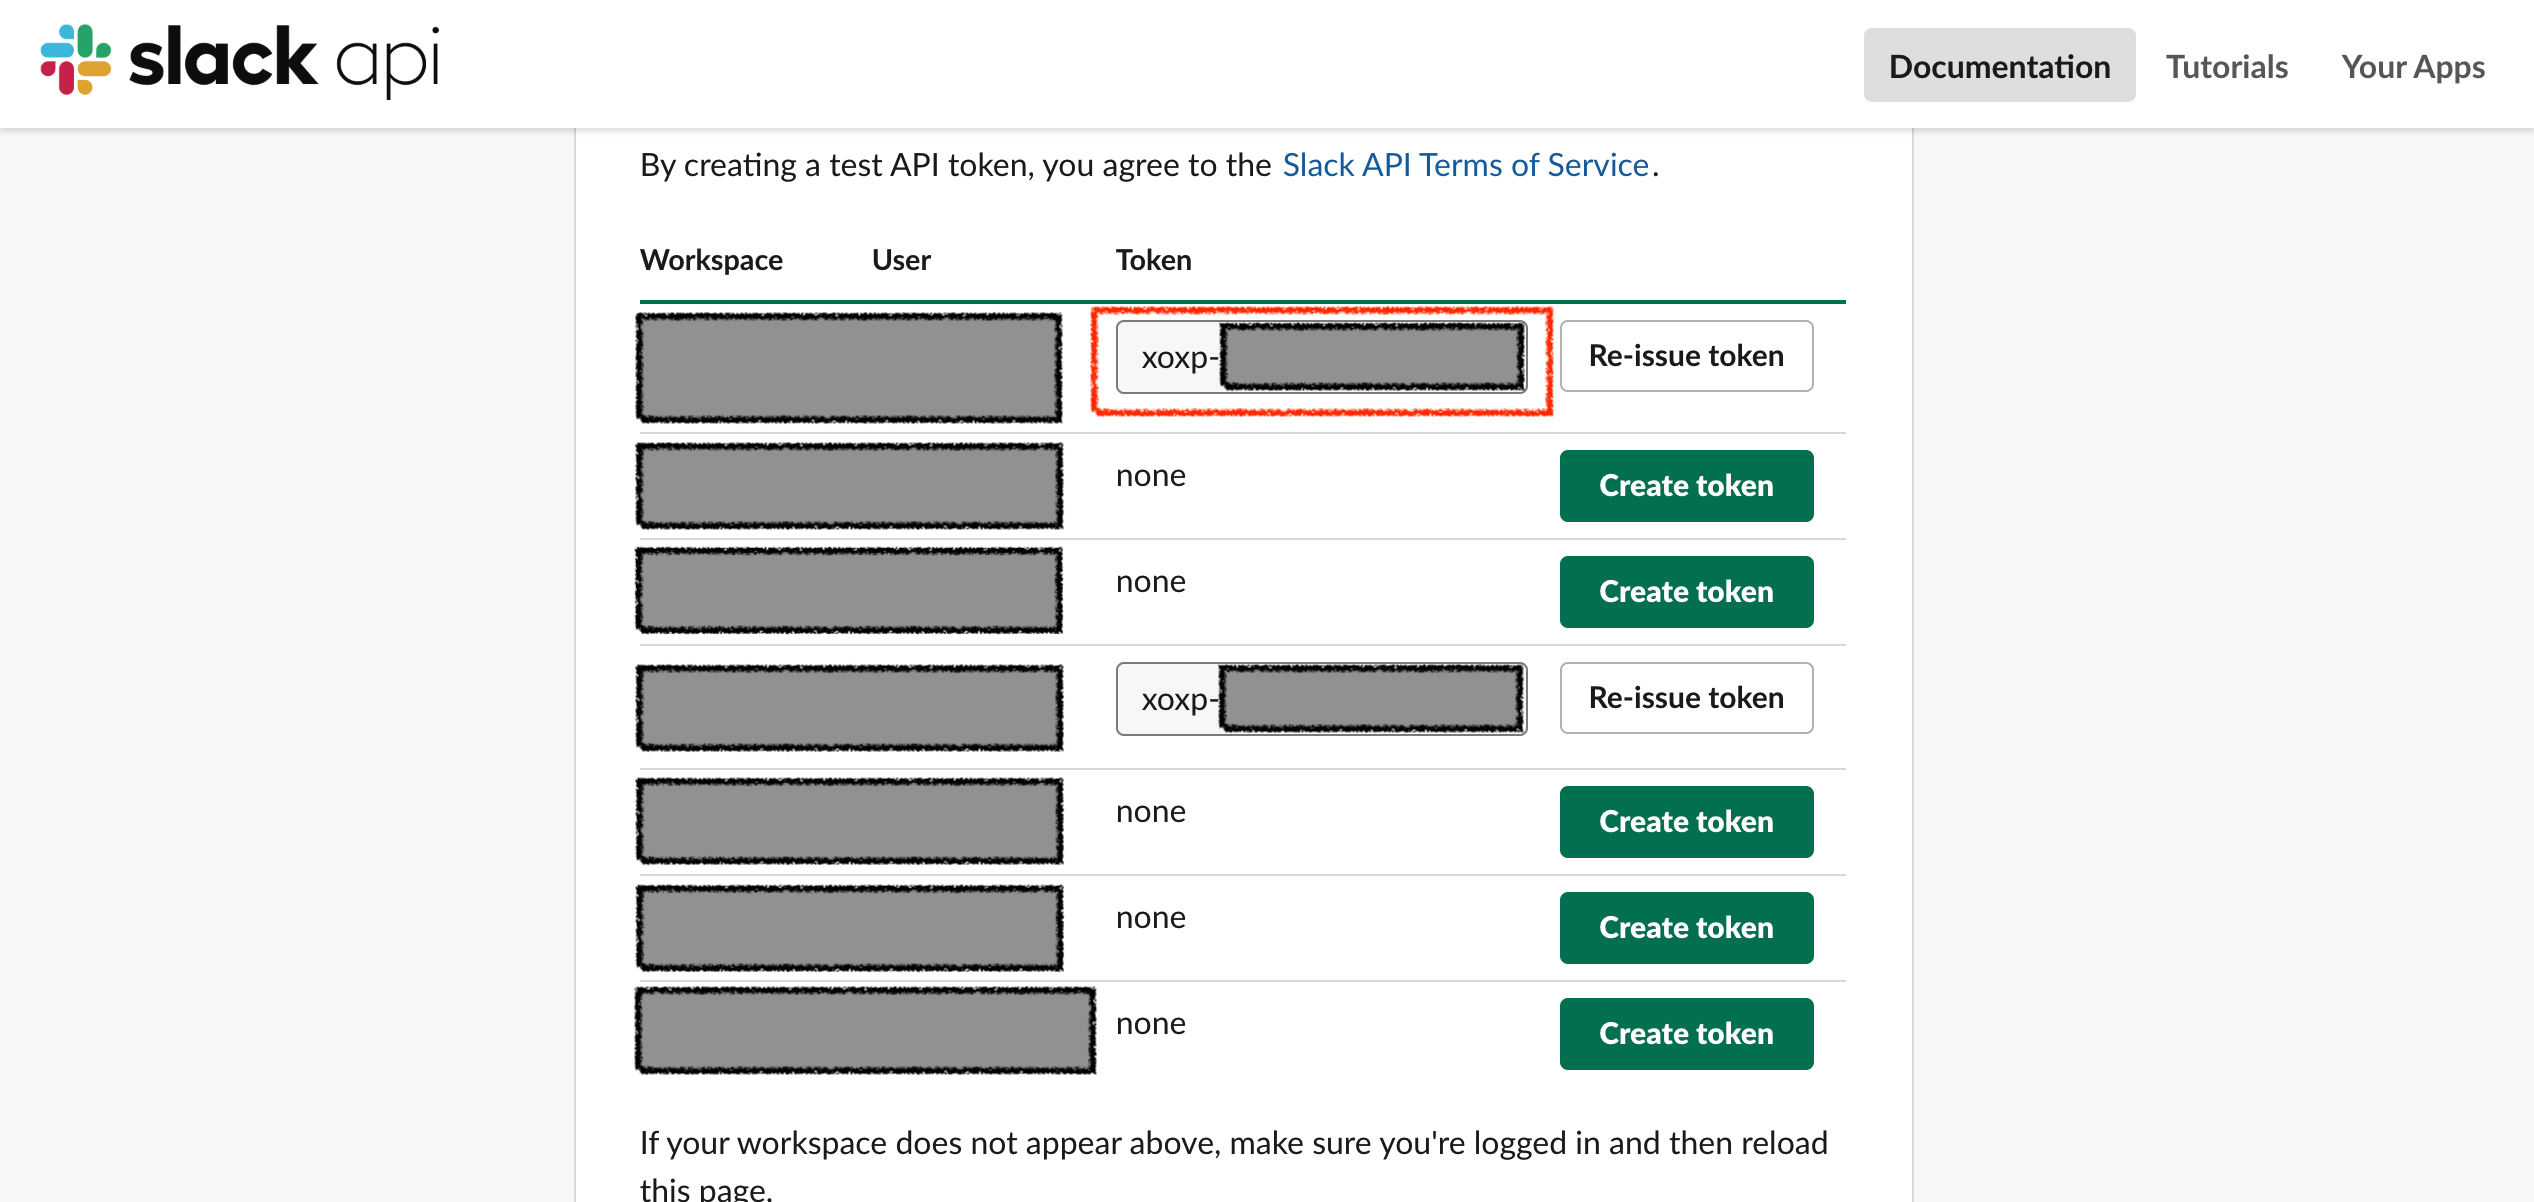The width and height of the screenshot is (2534, 1202).
Task: Click Re-issue token for fourth workspace
Action: point(1687,696)
